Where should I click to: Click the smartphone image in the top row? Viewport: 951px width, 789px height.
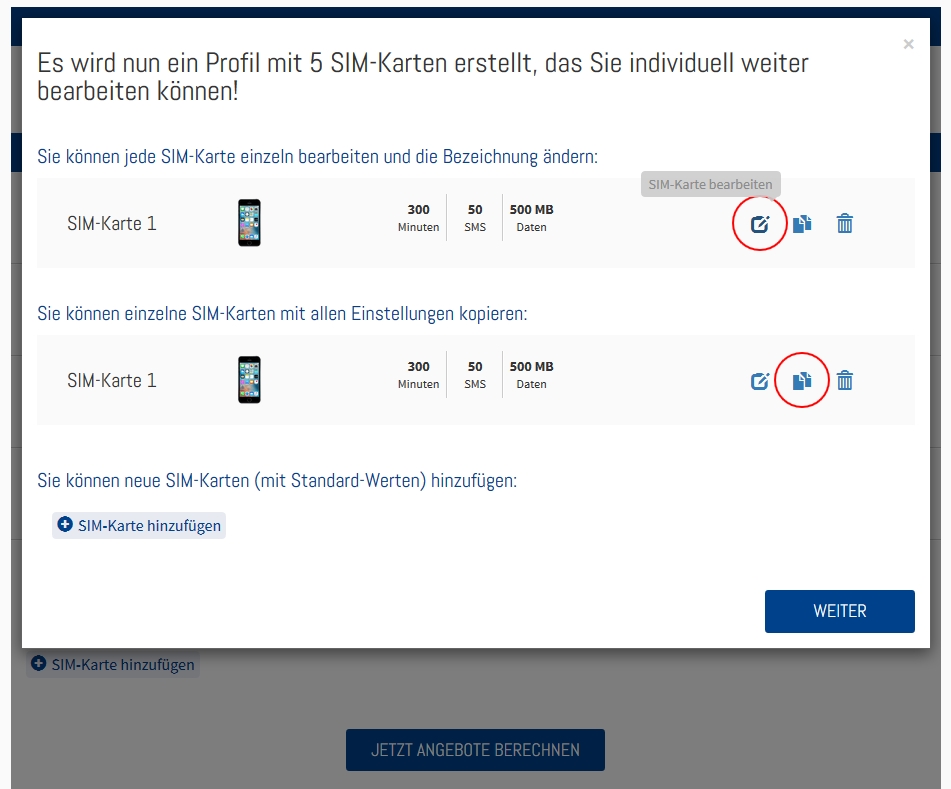click(x=249, y=223)
